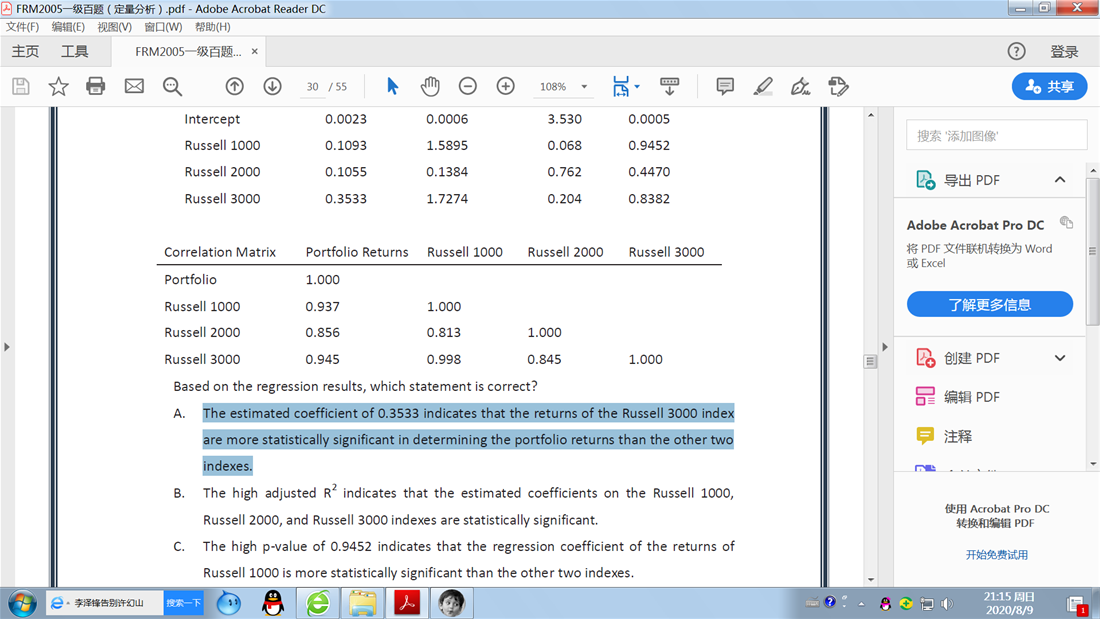
Task: Activate the Hand pan tool
Action: pyautogui.click(x=430, y=86)
